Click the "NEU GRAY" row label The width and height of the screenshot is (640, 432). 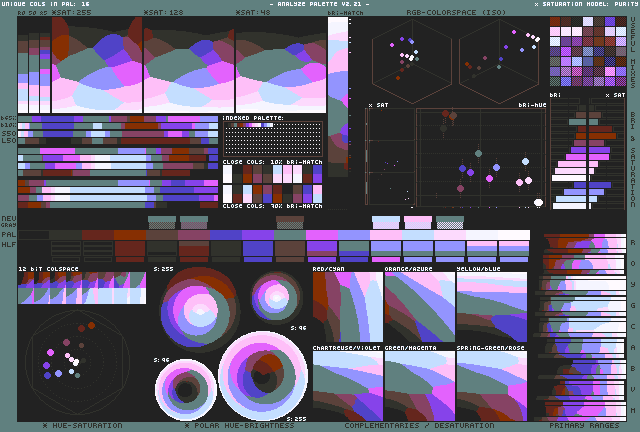(x=9, y=222)
